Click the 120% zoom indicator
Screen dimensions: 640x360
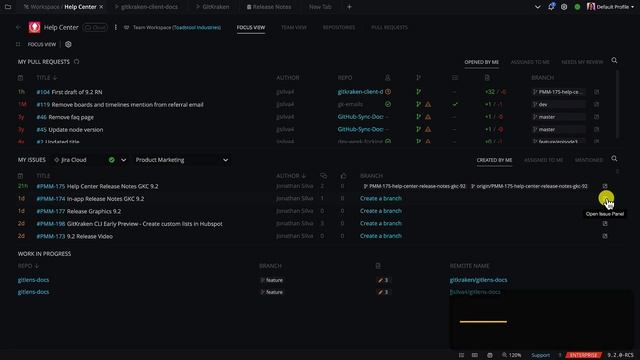[512, 356]
